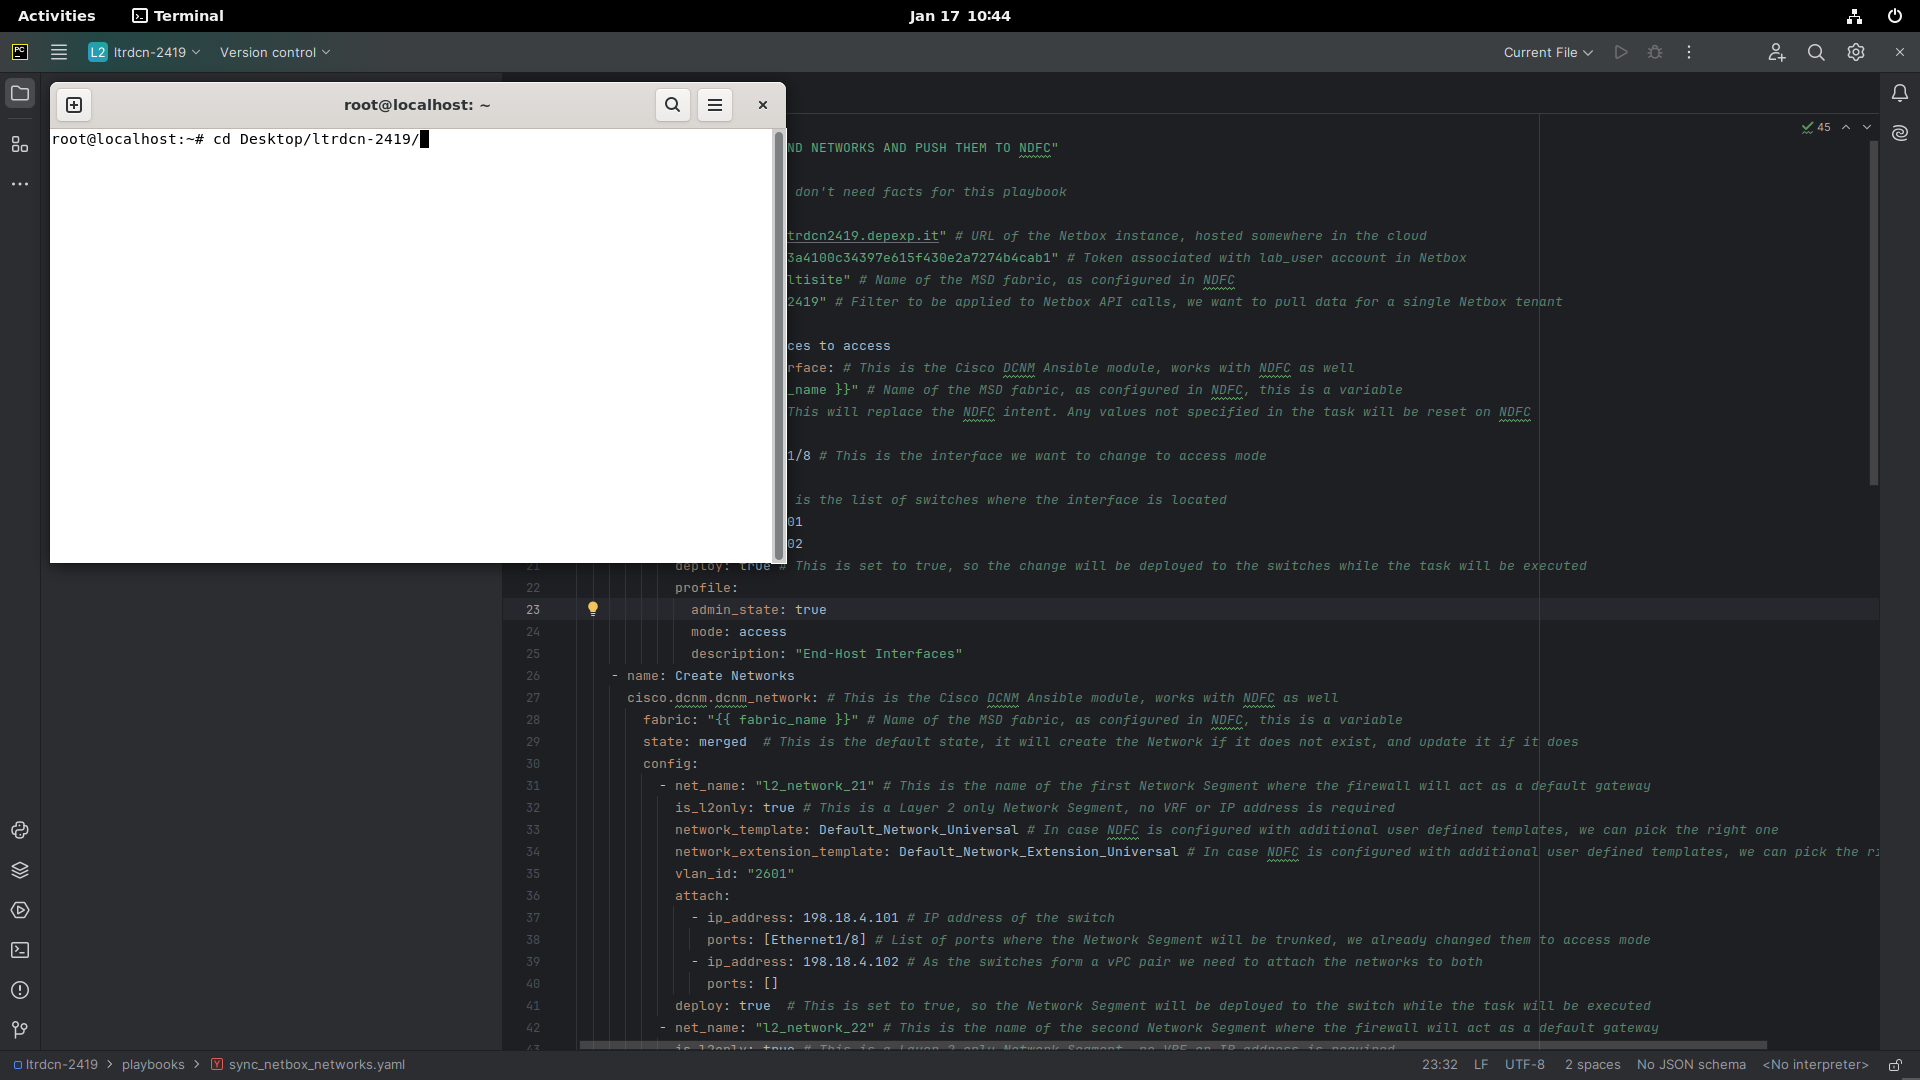The height and width of the screenshot is (1080, 1920).
Task: Click the "l2_network_21" net_name value
Action: pos(814,786)
